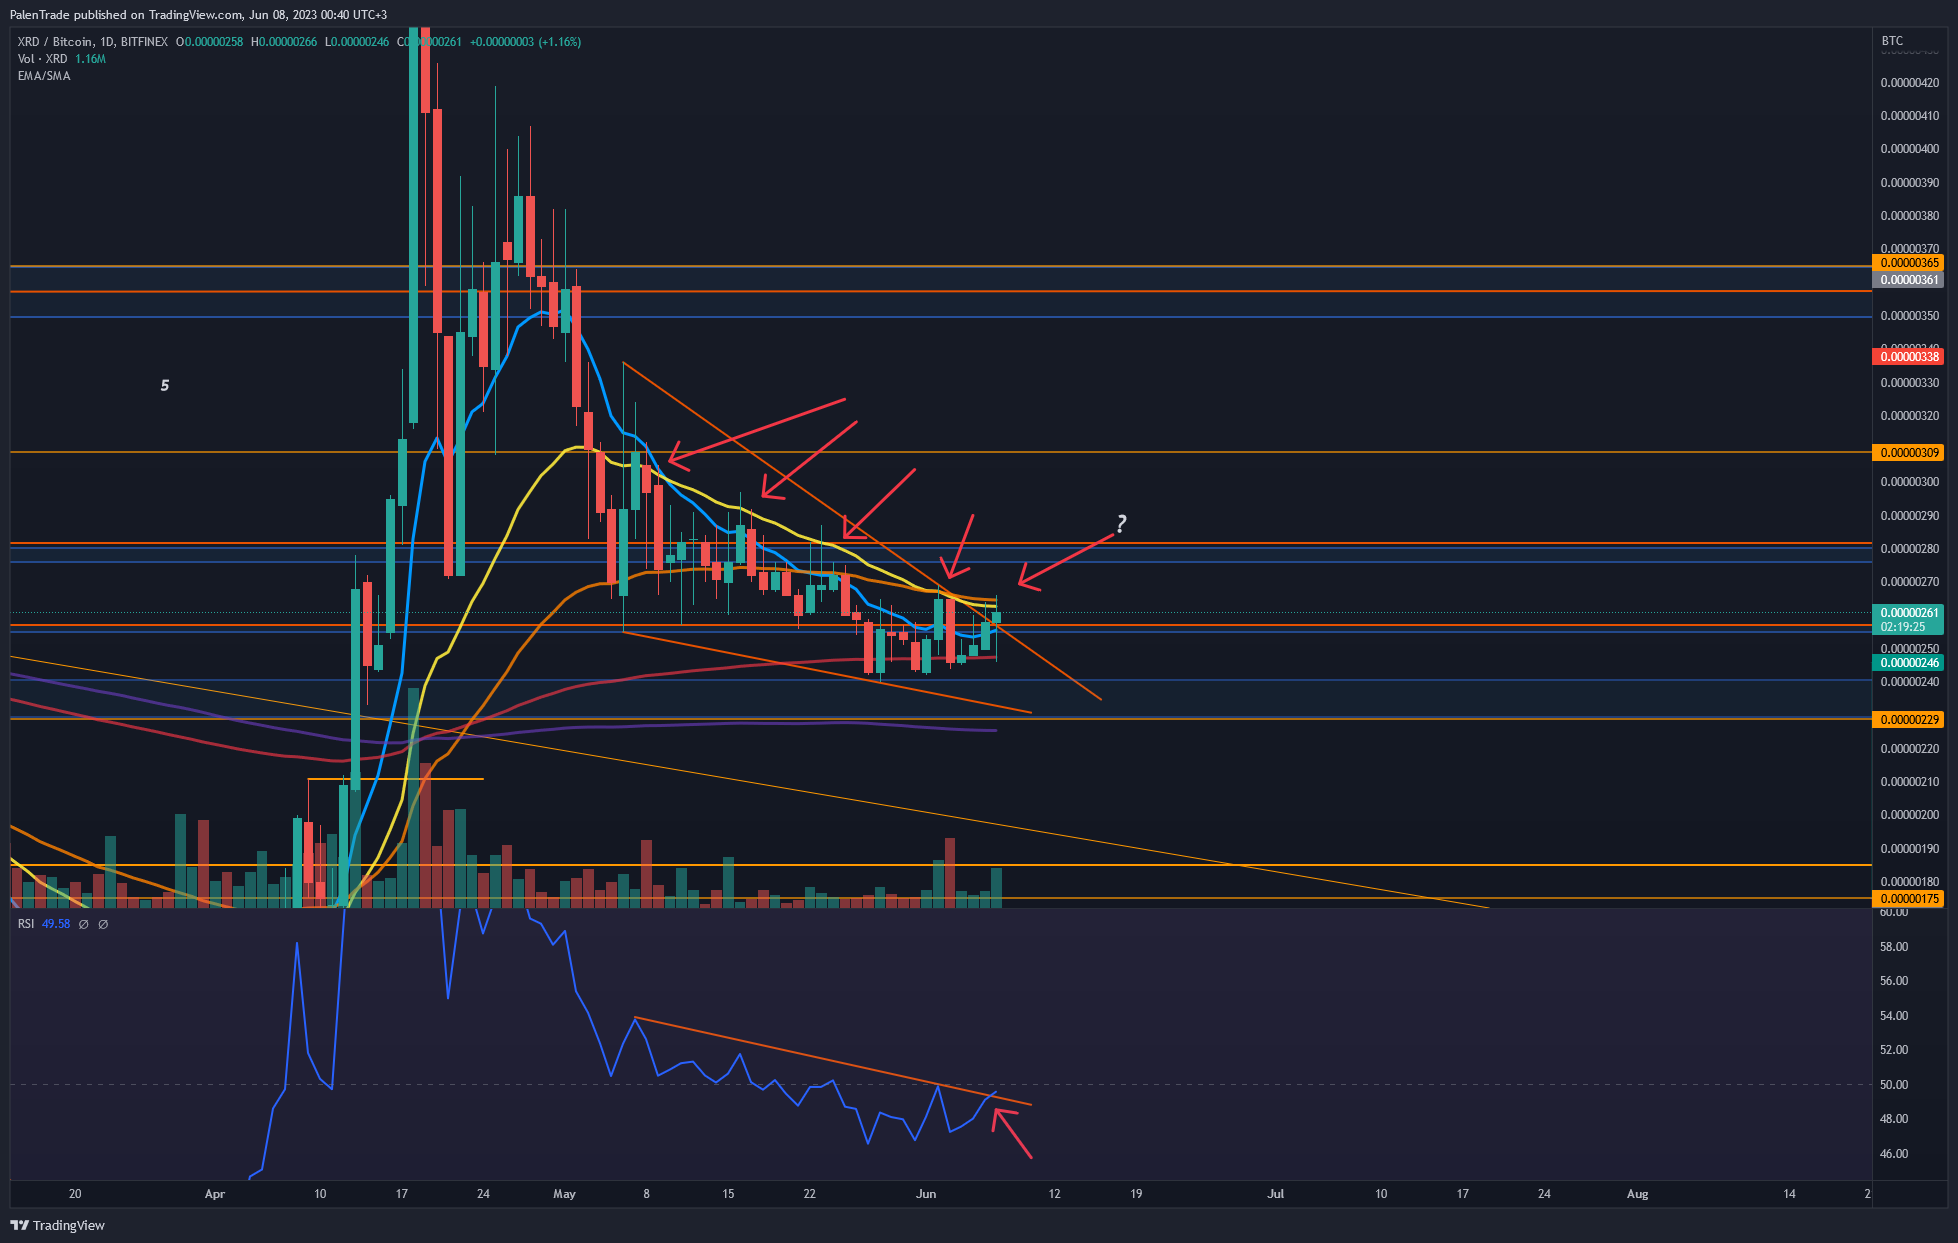Image resolution: width=1958 pixels, height=1243 pixels.
Task: Select the wave 5 text annotation
Action: [x=165, y=385]
